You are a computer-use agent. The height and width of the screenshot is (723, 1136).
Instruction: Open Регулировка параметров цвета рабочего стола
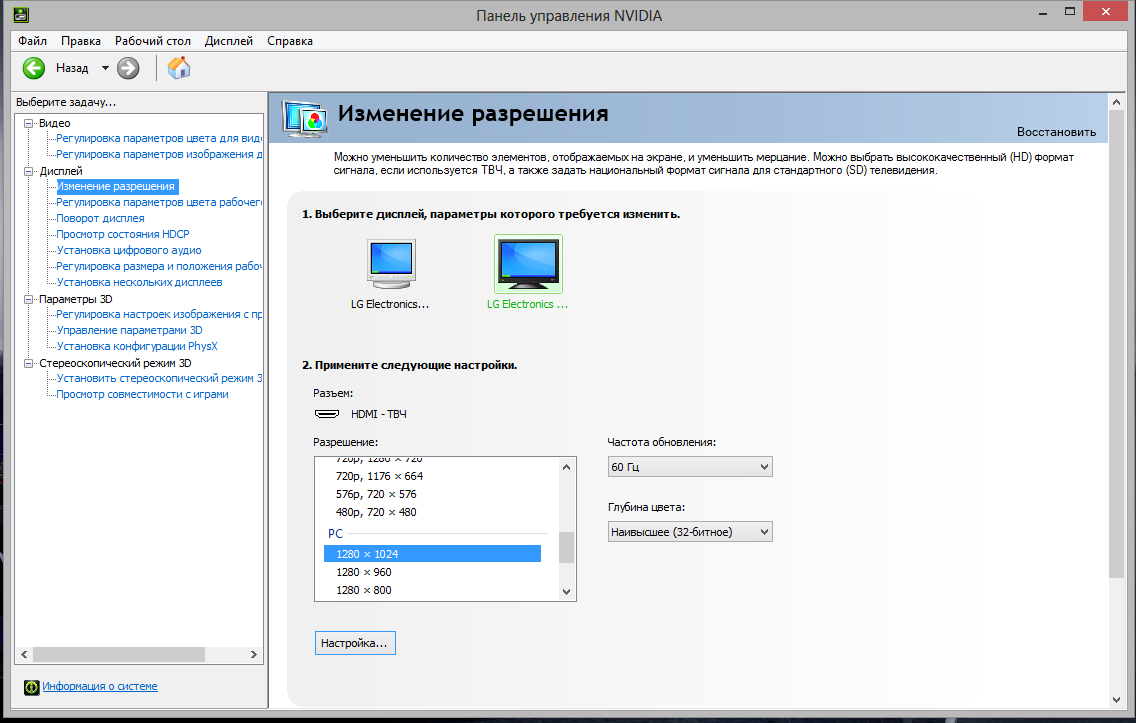coord(159,202)
